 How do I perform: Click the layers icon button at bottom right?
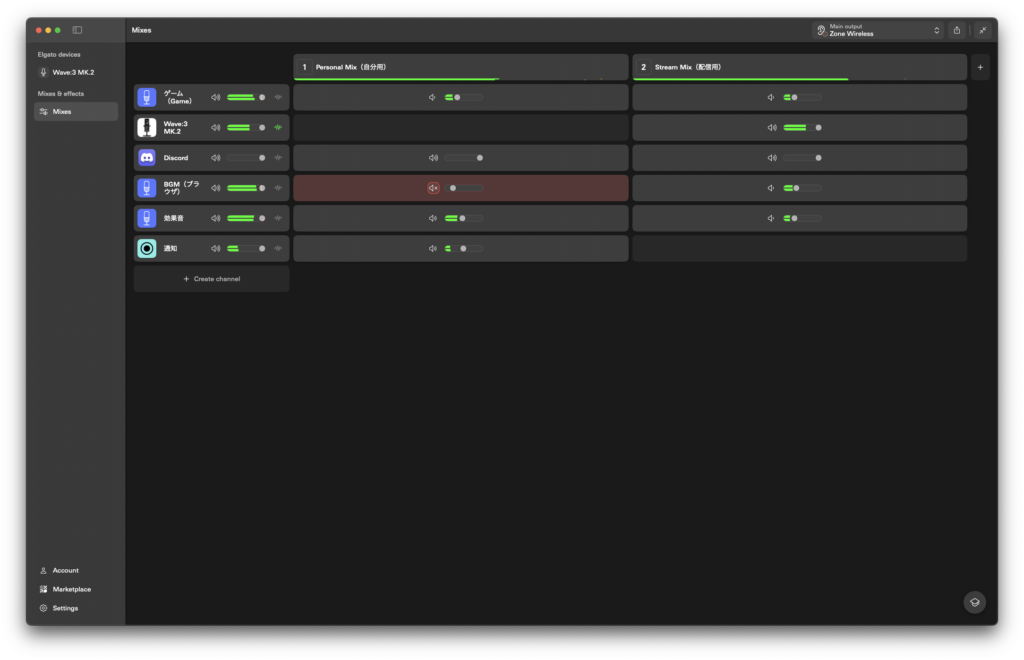[x=974, y=602]
